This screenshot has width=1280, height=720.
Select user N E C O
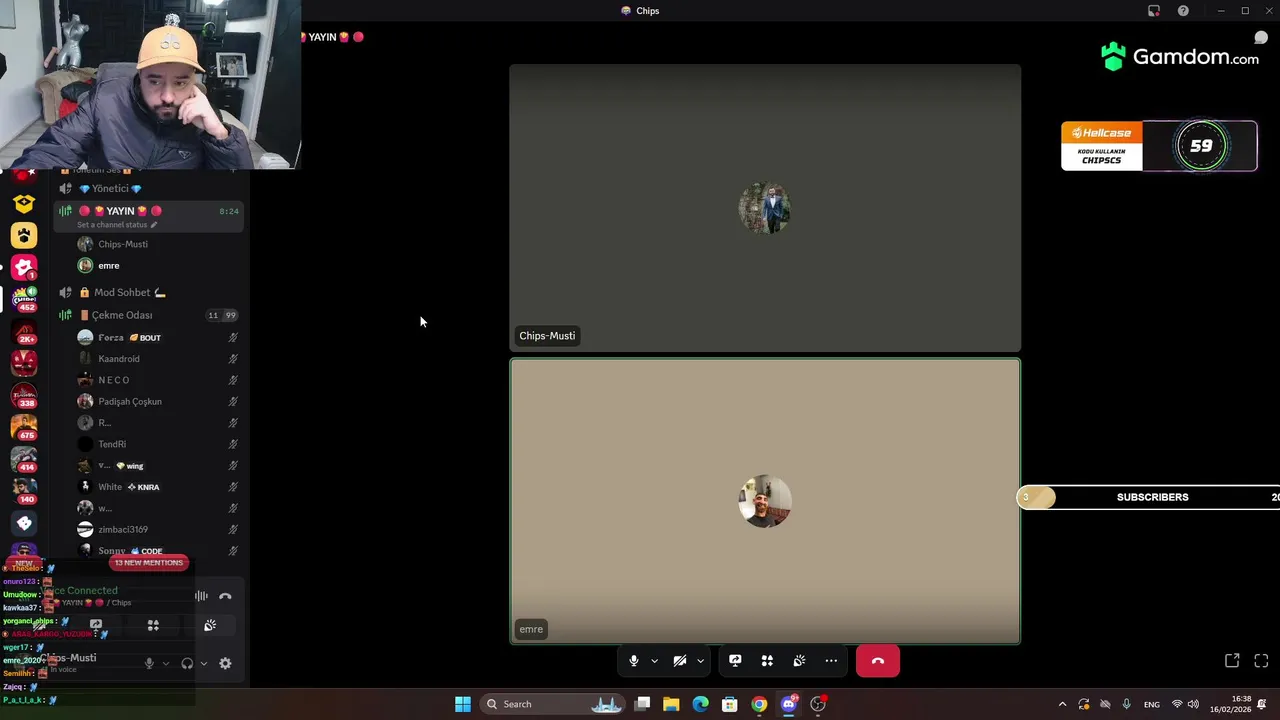[160, 380]
